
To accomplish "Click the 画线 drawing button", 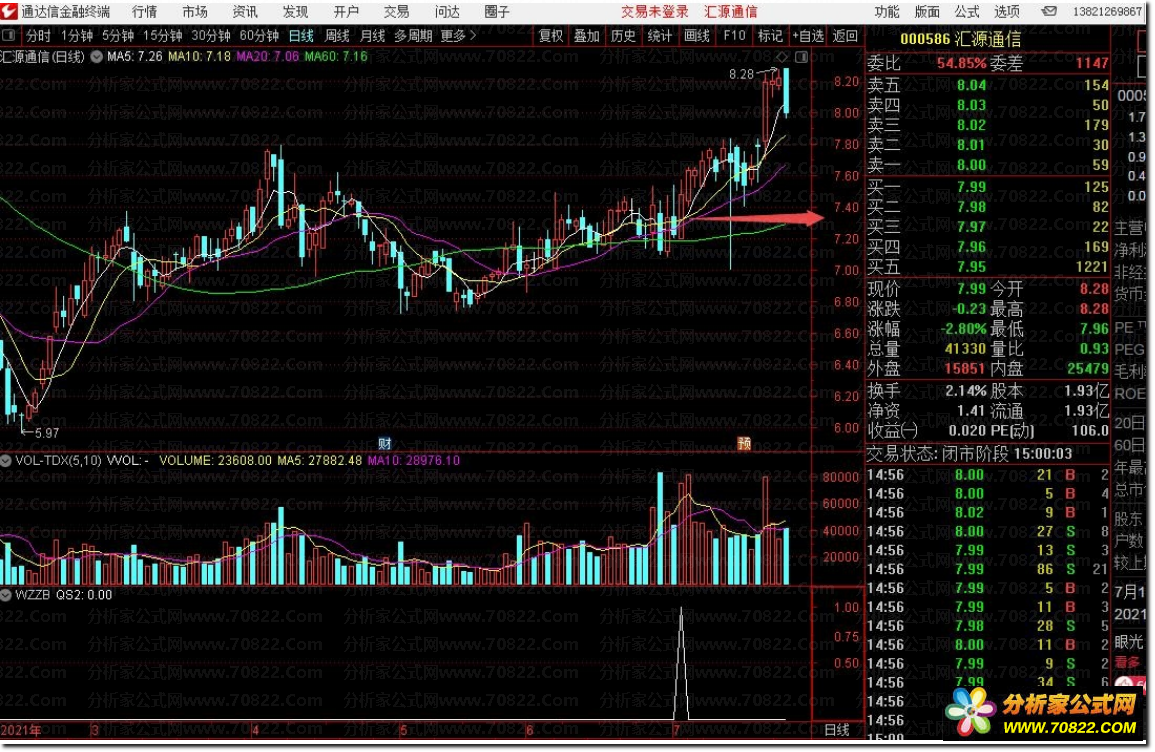I will coord(697,35).
